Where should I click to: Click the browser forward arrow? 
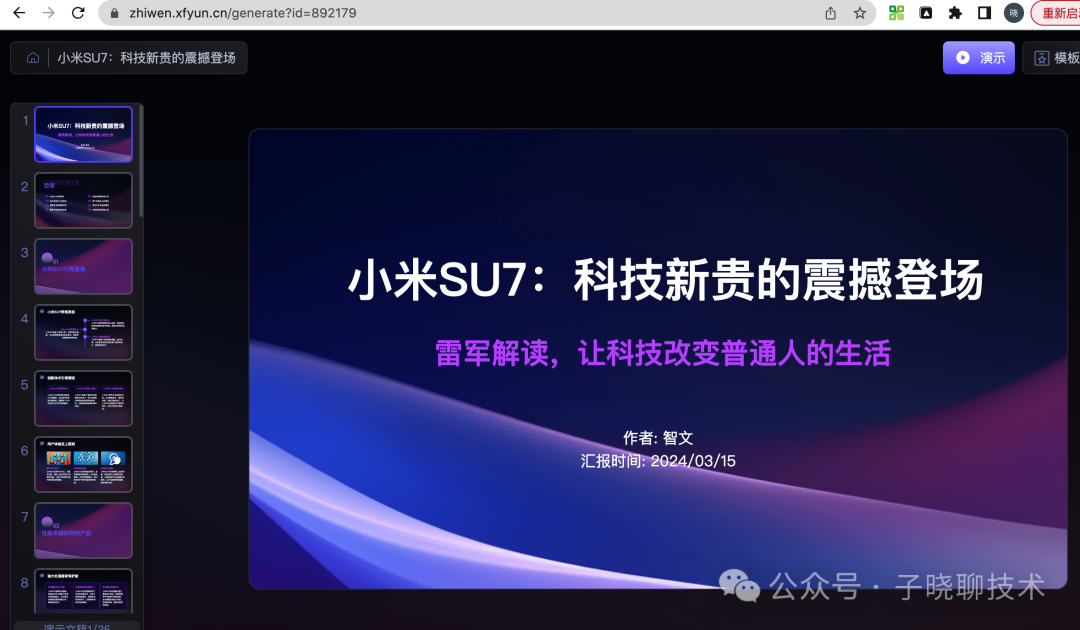click(48, 13)
